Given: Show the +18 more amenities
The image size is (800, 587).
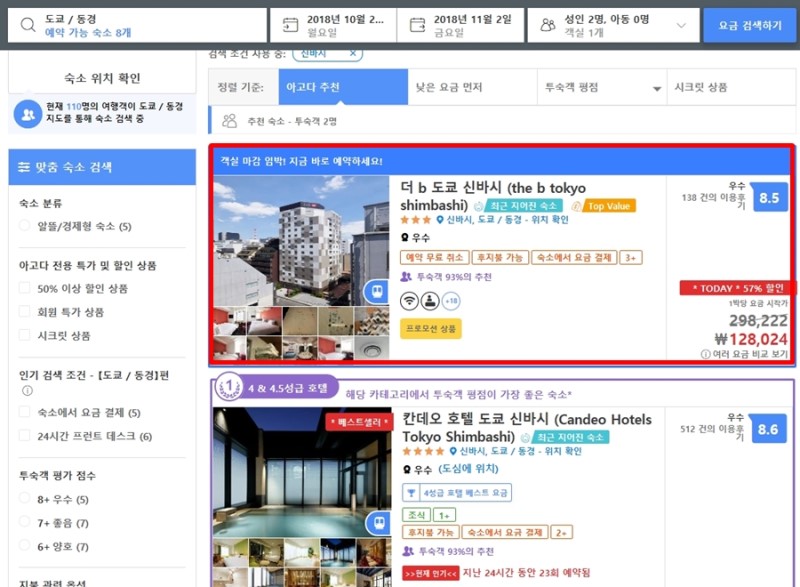Looking at the screenshot, I should click(451, 301).
